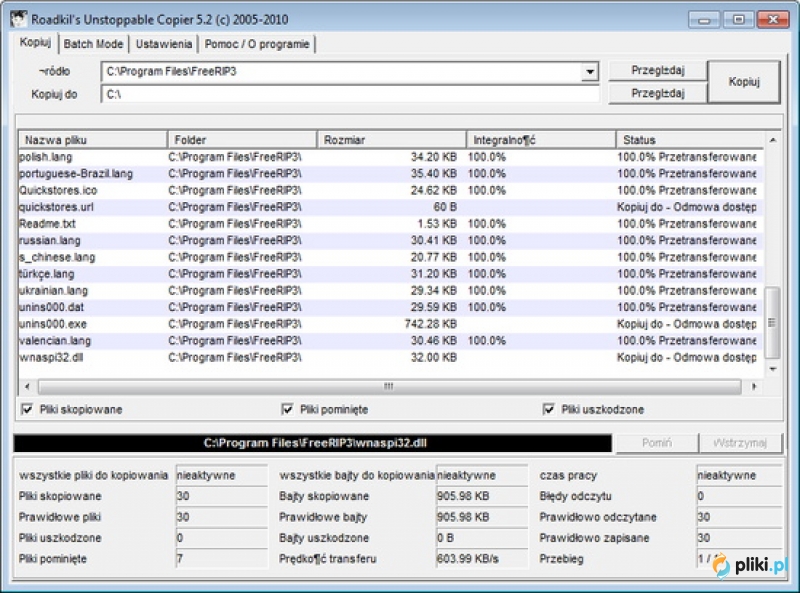Minimize the Unstoppable Copier window
The height and width of the screenshot is (593, 800).
pos(705,20)
